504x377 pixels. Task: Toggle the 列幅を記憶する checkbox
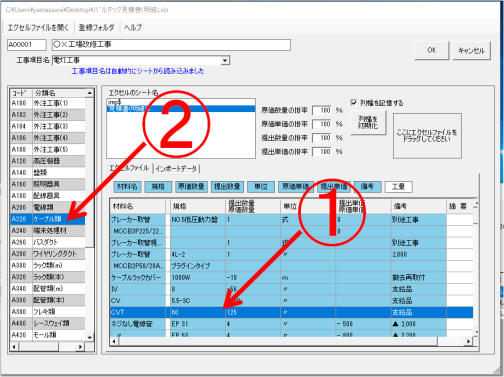tap(354, 102)
